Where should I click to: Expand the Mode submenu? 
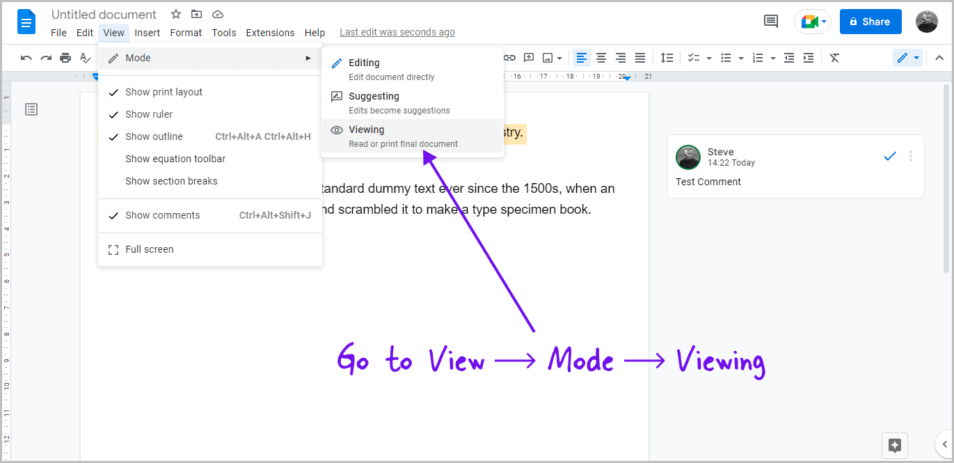coord(210,58)
